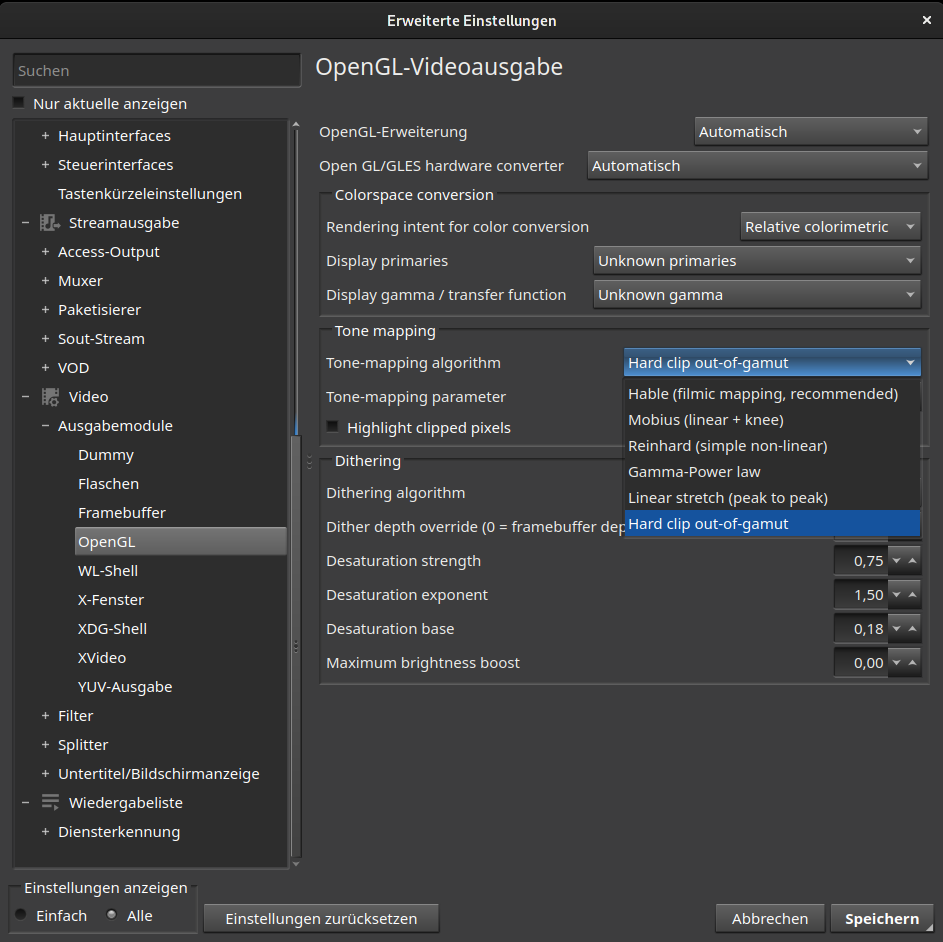Toggle Nur aktuelle anzeigen checkbox
Image resolution: width=943 pixels, height=942 pixels.
click(19, 103)
